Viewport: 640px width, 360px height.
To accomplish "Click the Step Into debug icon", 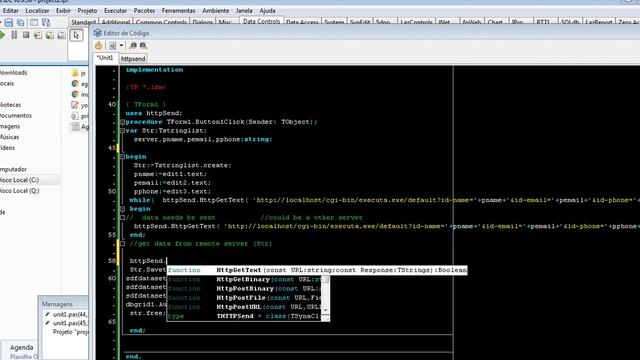I will (x=38, y=36).
